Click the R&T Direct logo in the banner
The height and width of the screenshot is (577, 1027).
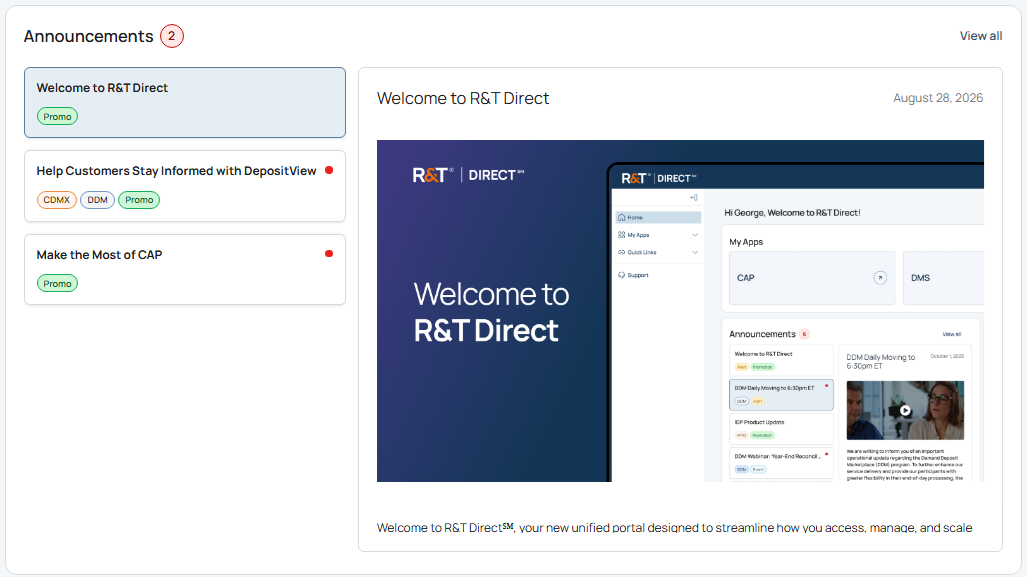click(468, 175)
